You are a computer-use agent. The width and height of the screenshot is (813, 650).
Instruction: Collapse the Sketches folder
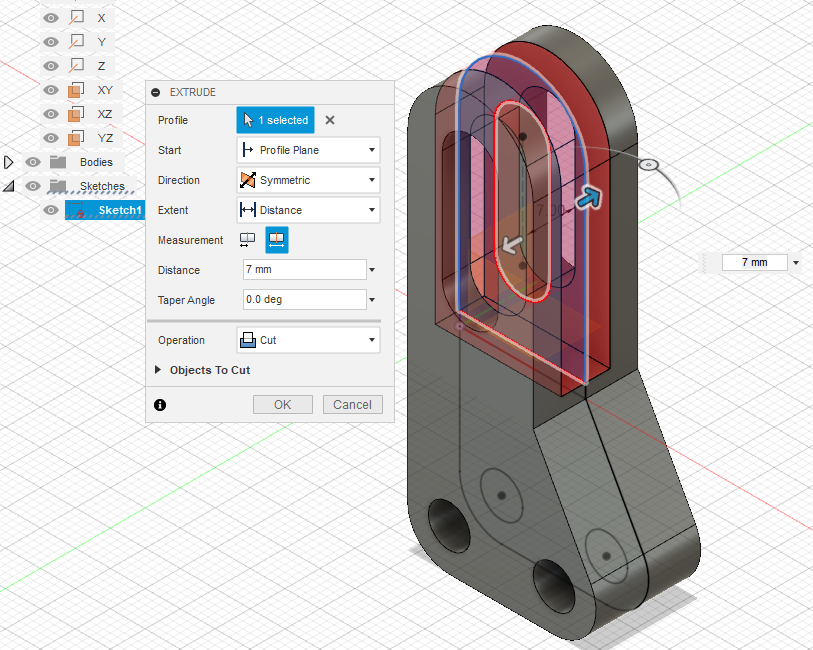tap(8, 186)
